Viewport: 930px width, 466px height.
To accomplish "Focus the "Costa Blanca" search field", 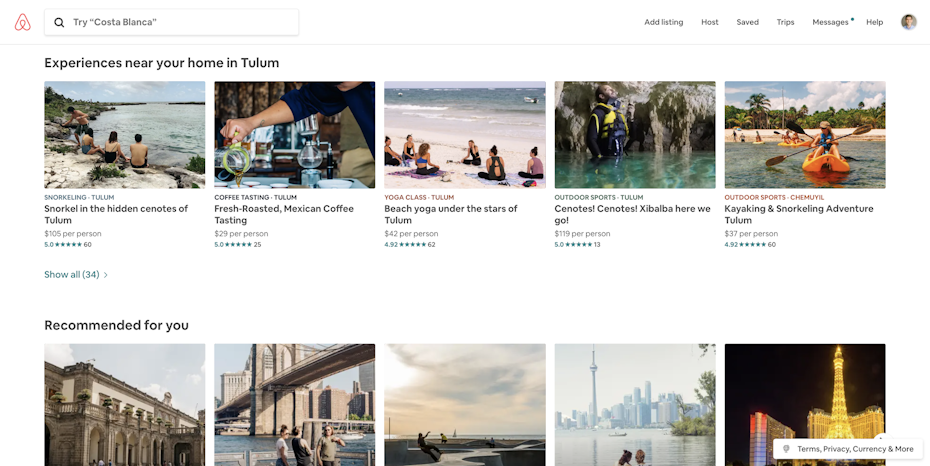I will click(180, 22).
